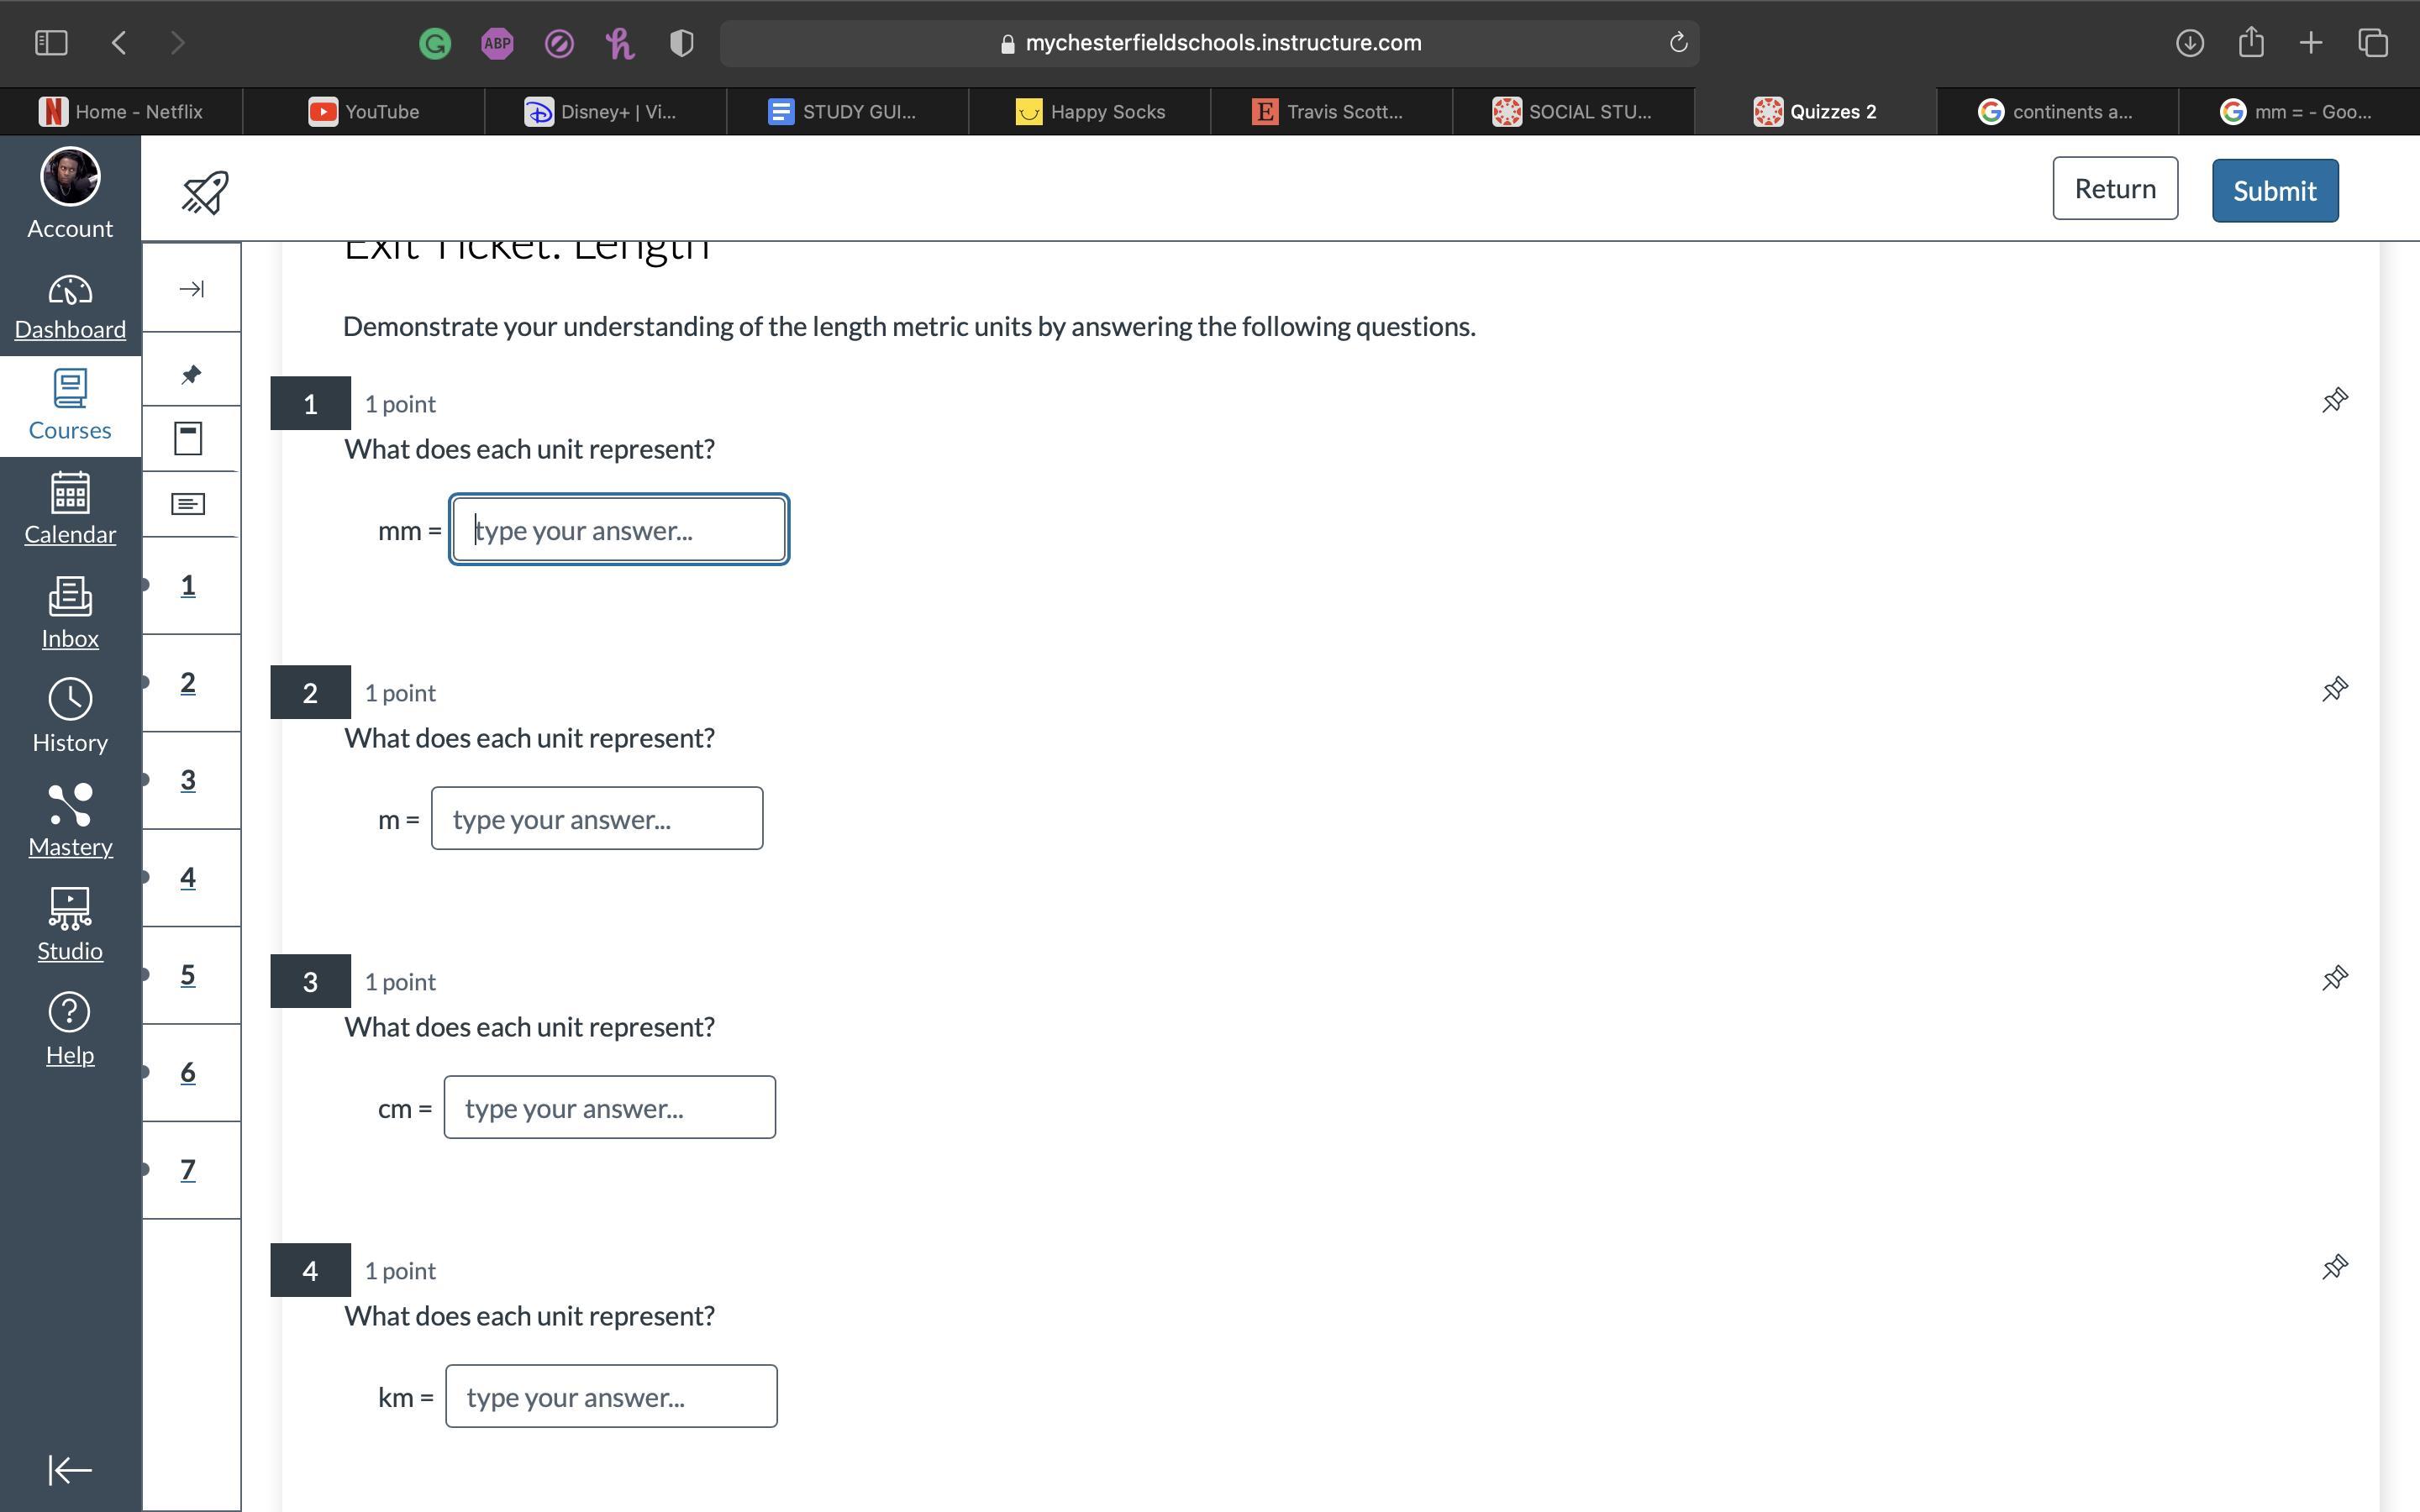Click the Return button
Viewport: 2420px width, 1512px height.
point(2114,189)
